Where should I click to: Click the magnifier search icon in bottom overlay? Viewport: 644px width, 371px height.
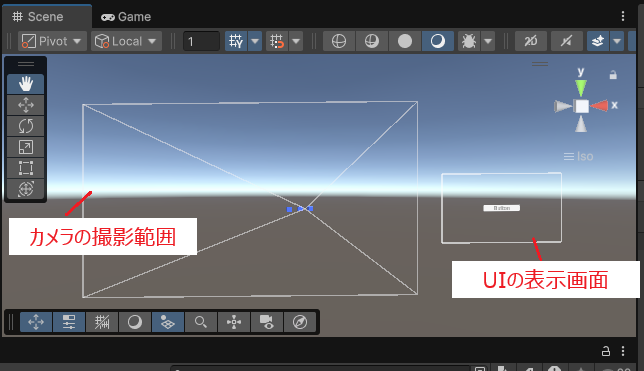(x=200, y=322)
